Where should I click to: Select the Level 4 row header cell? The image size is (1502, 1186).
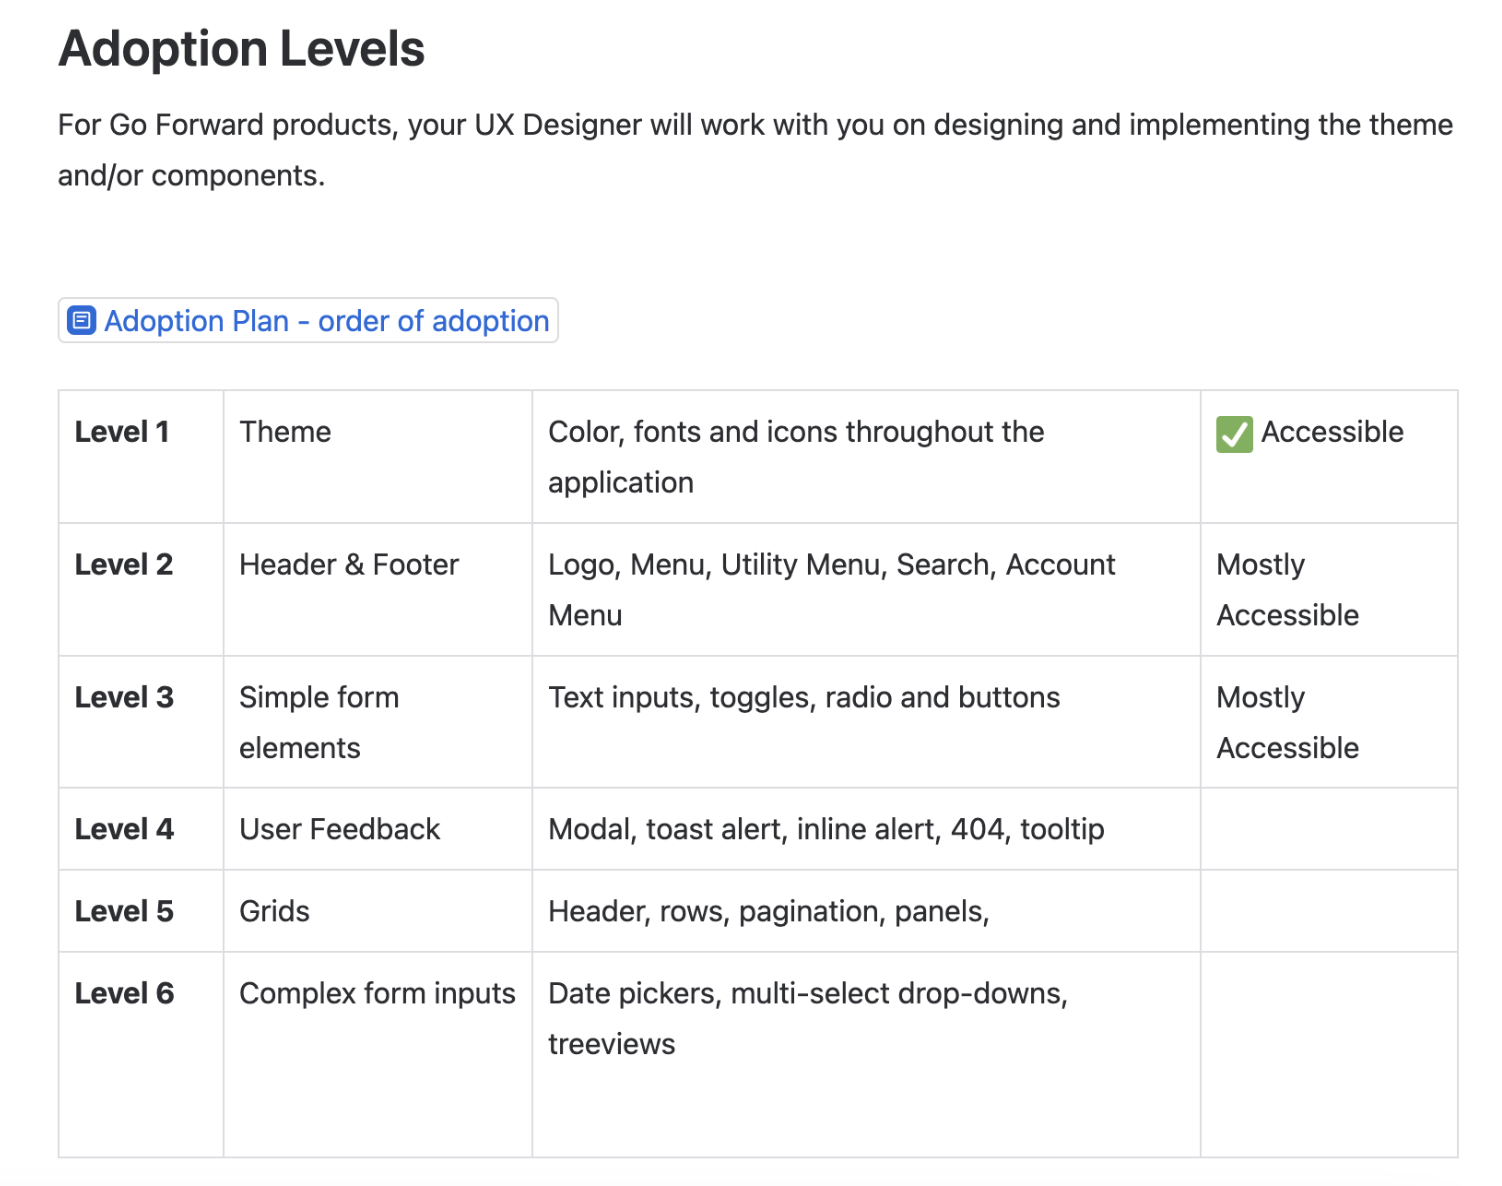(x=124, y=829)
